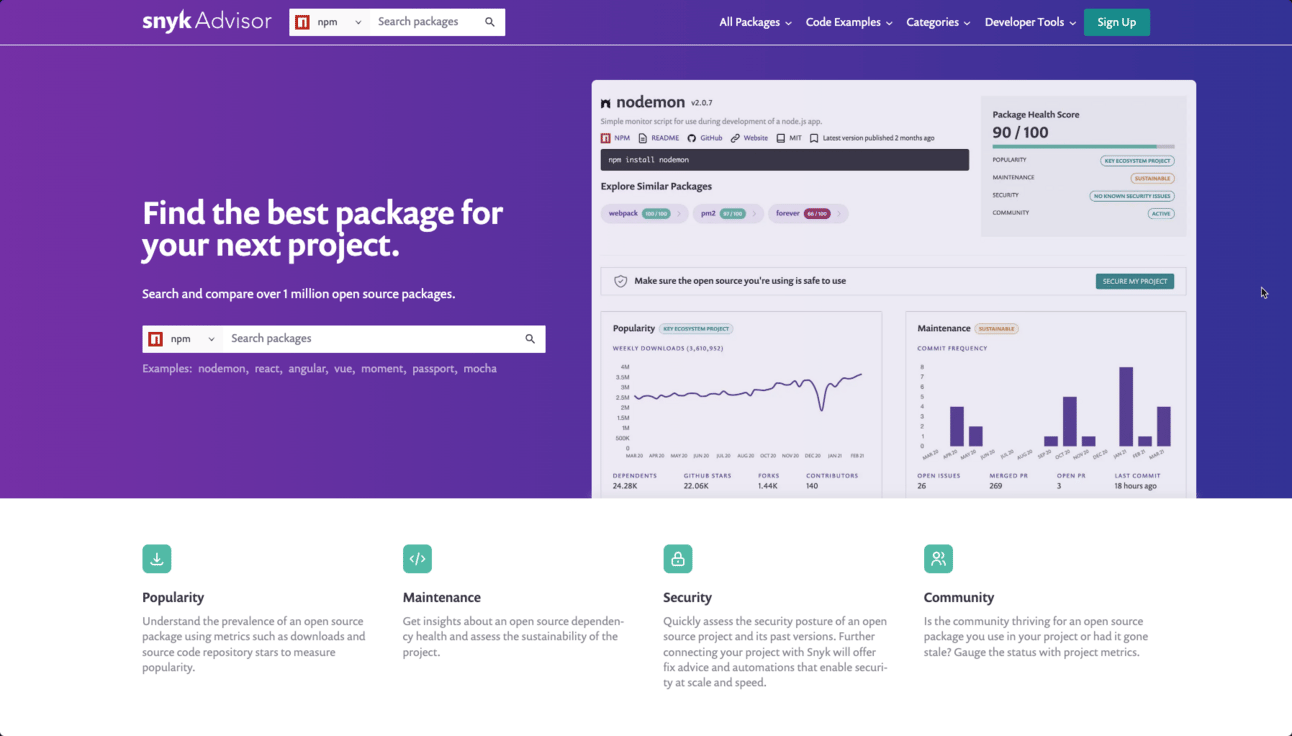Open the npm dropdown in the hero search bar
1292x736 pixels.
point(183,339)
